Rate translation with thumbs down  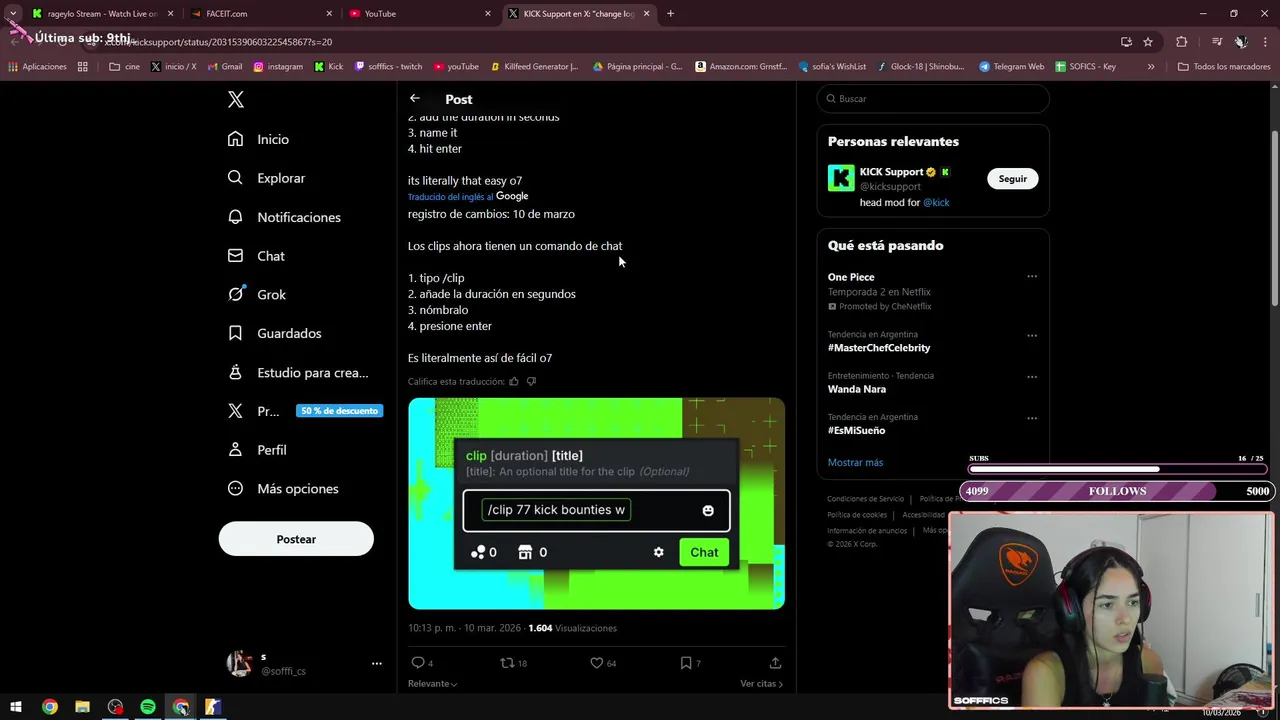(x=531, y=381)
